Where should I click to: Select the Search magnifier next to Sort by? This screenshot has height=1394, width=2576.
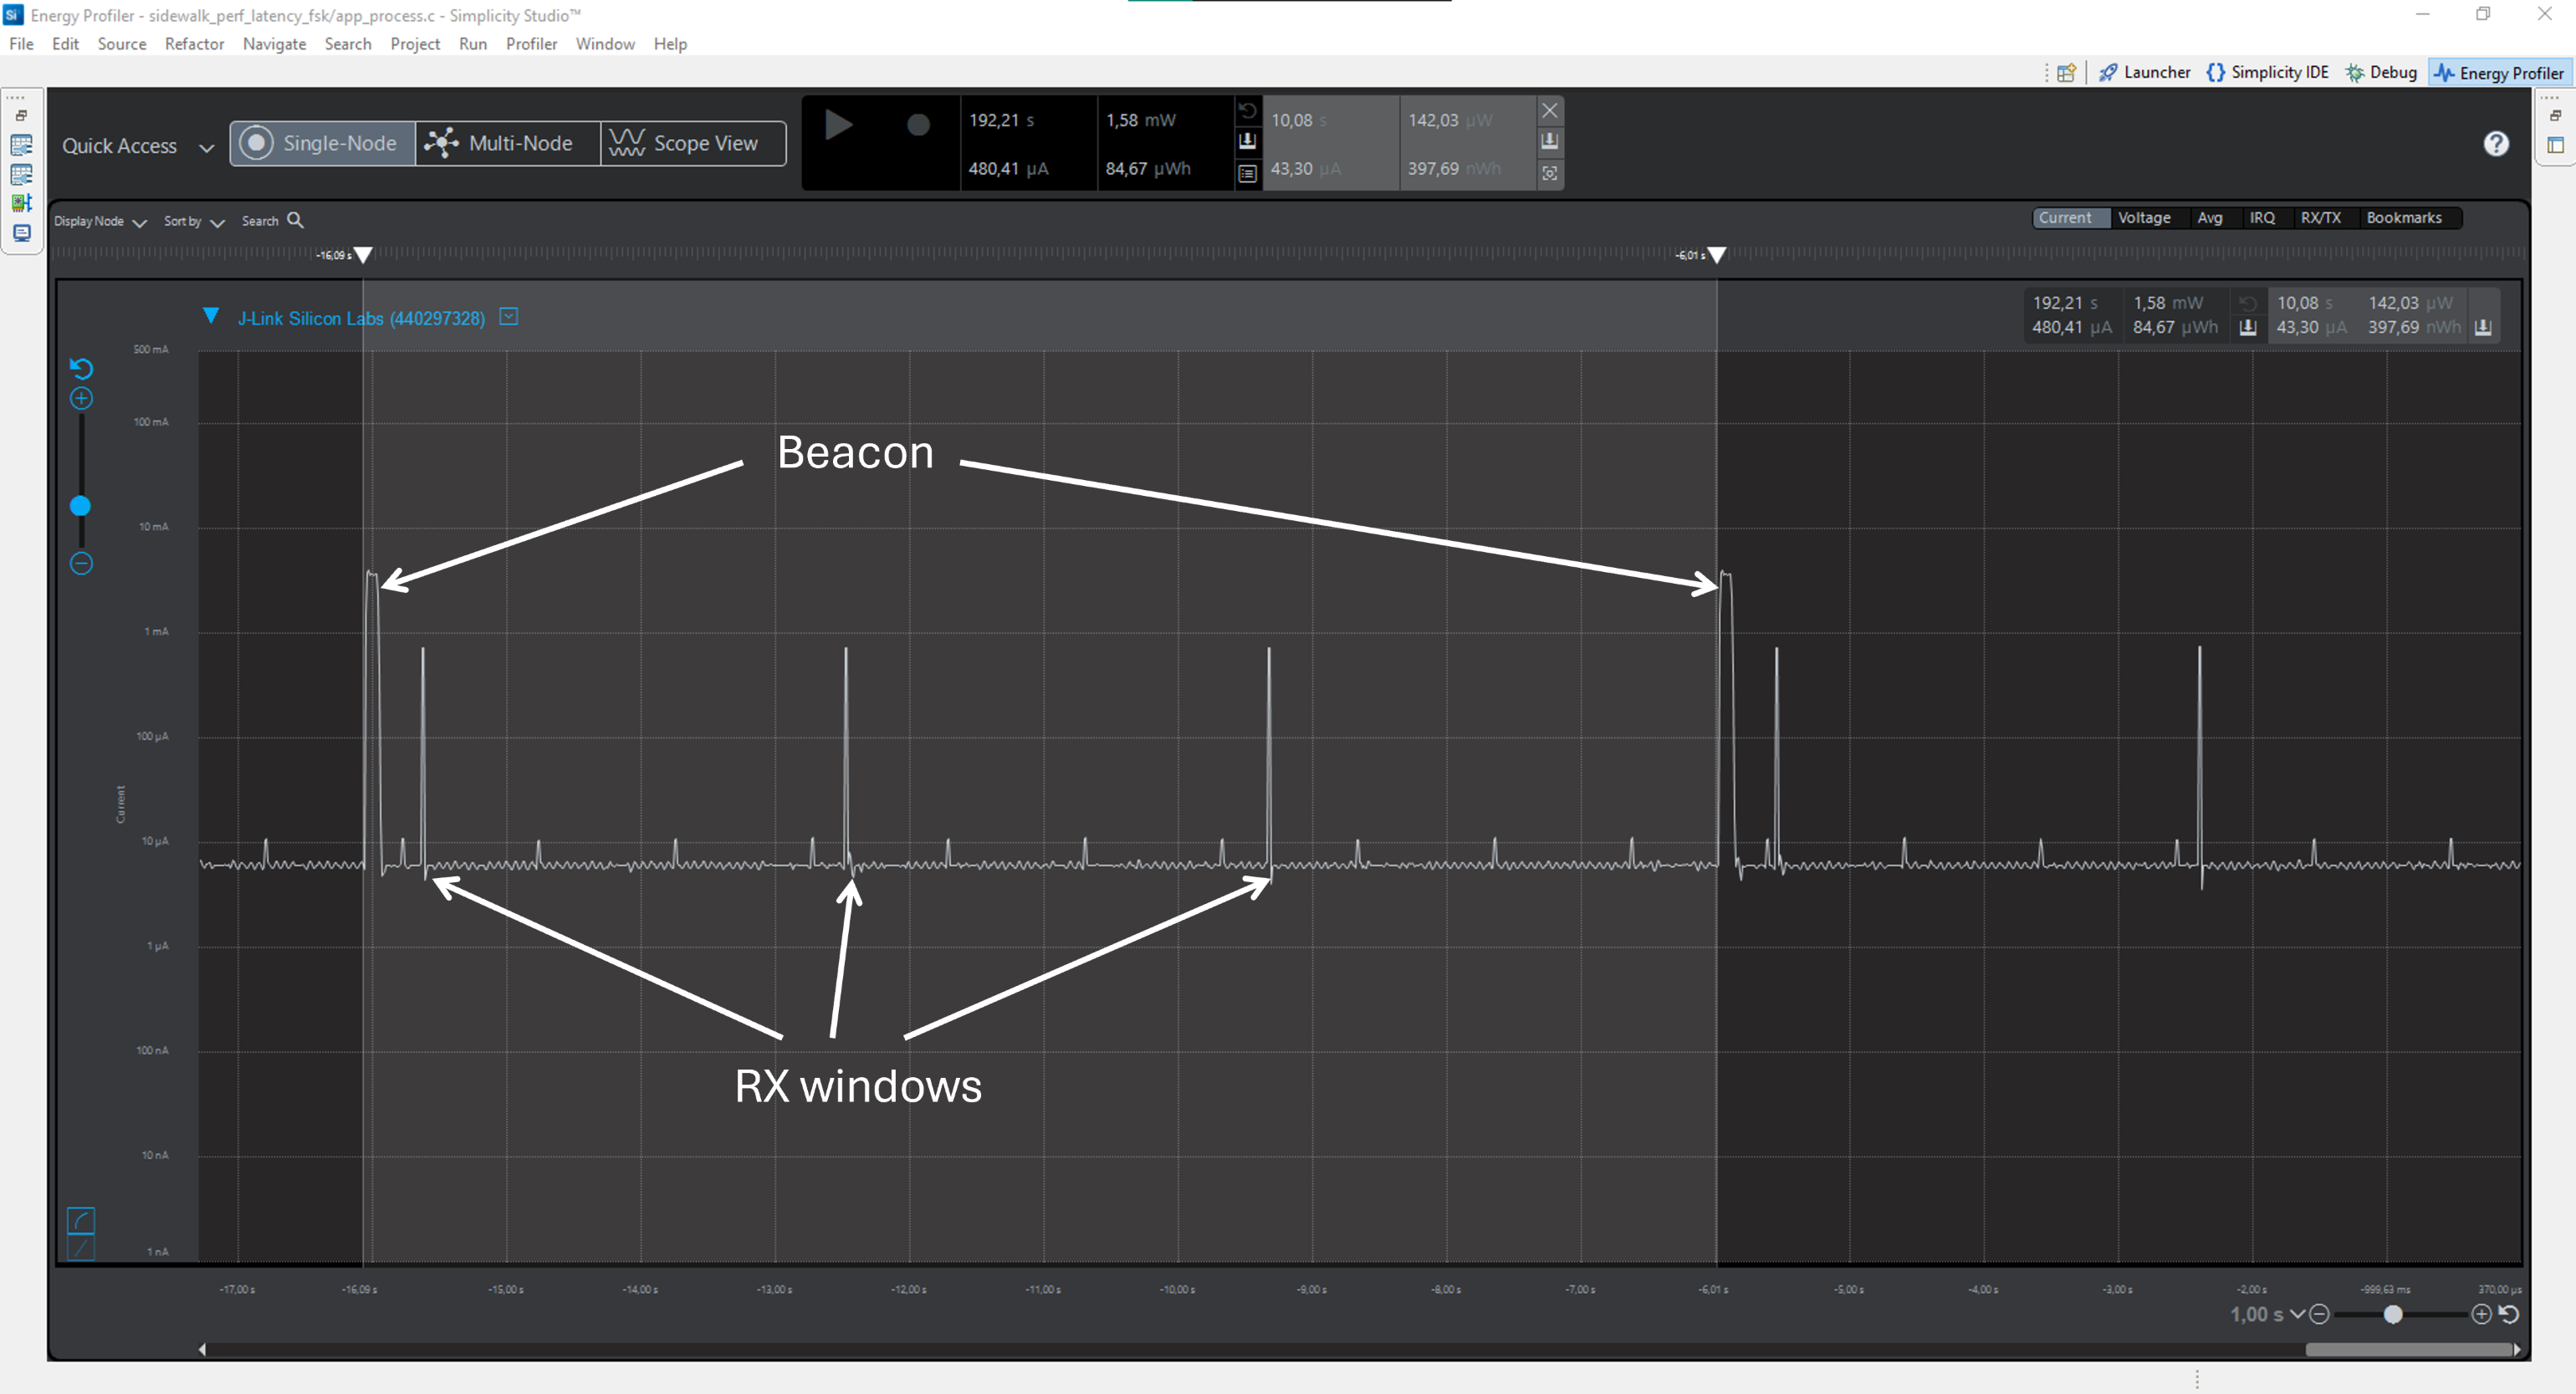295,220
